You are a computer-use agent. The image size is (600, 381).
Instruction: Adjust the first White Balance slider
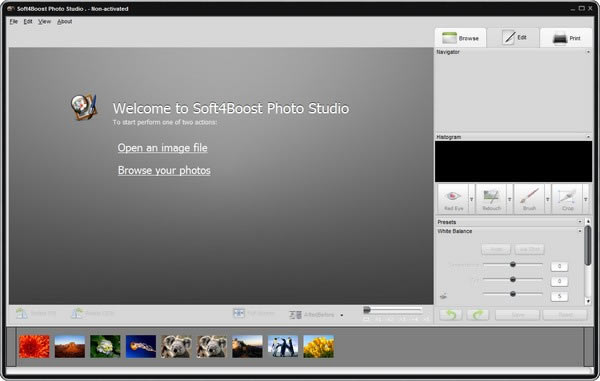(513, 264)
